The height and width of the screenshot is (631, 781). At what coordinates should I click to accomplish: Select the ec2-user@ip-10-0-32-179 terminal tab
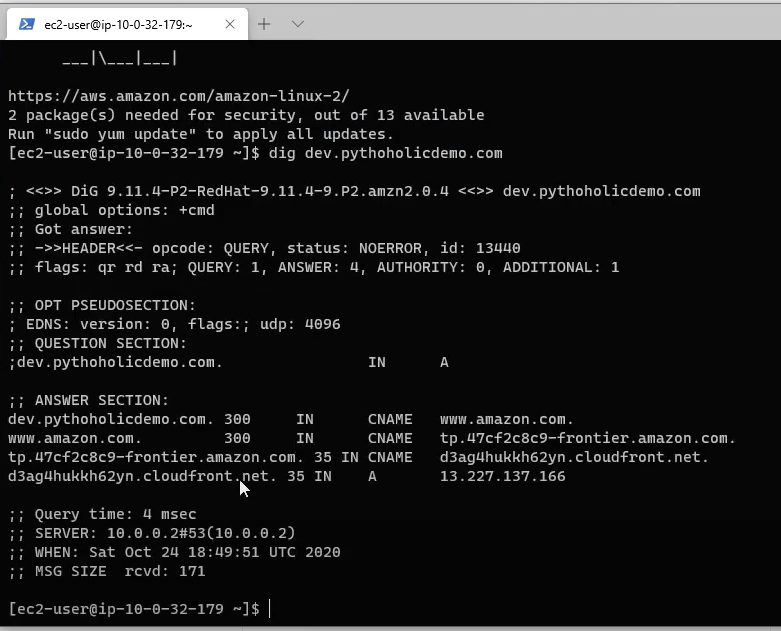coord(127,24)
